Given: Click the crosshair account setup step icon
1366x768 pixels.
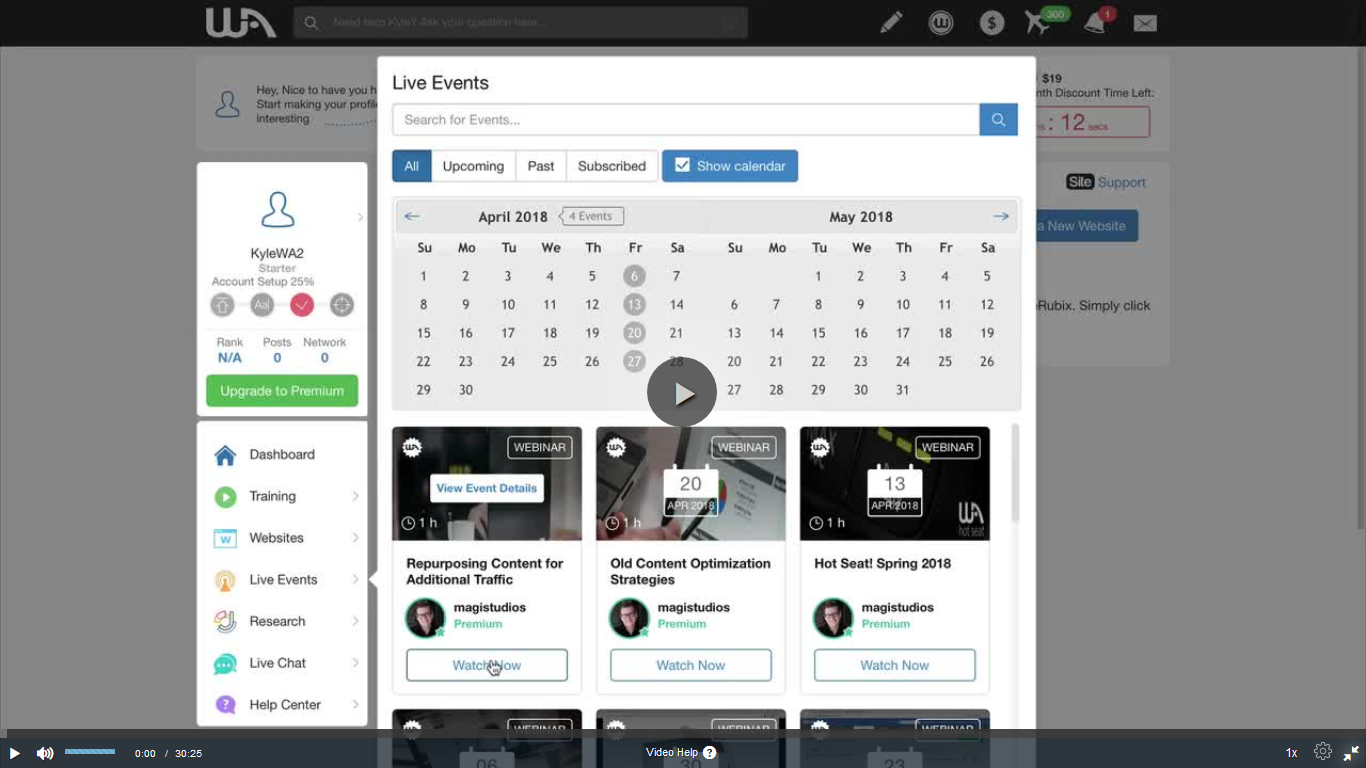Looking at the screenshot, I should click(x=342, y=305).
